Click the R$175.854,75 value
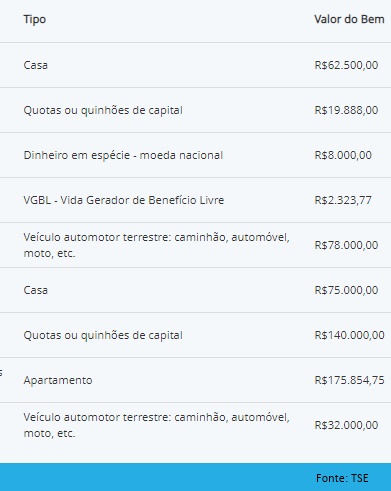Image resolution: width=391 pixels, height=491 pixels. (349, 380)
